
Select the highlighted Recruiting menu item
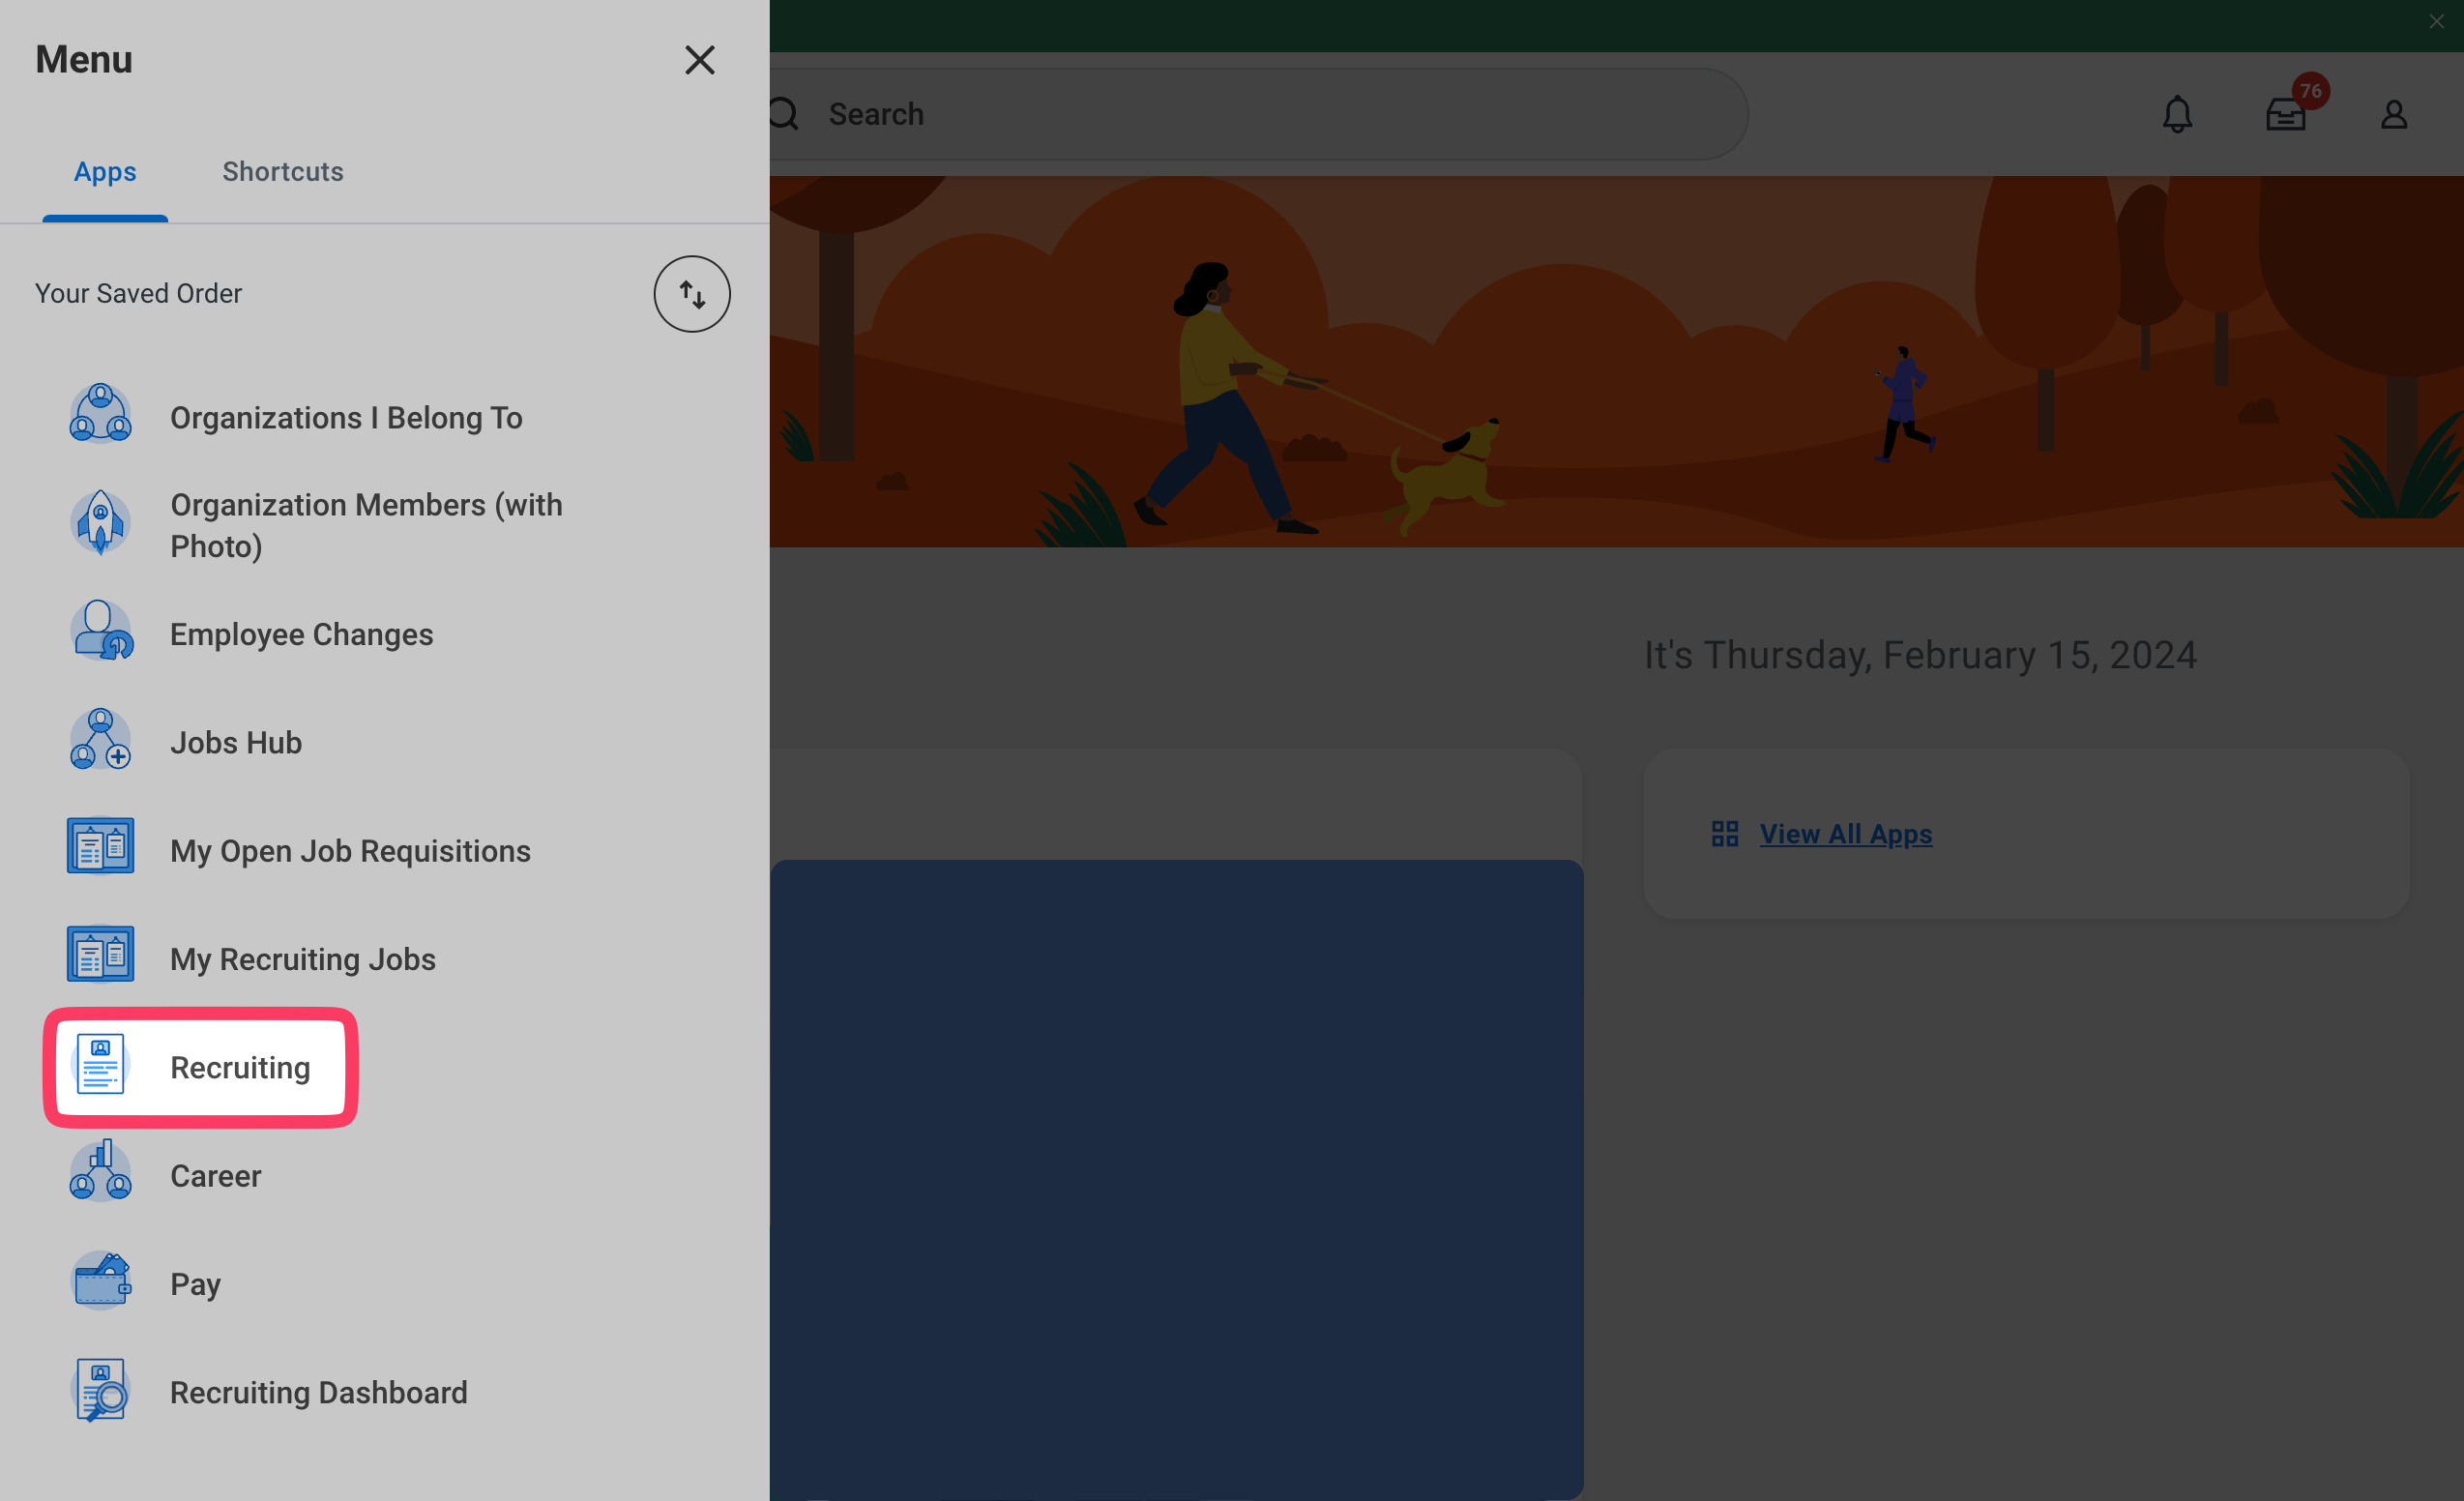point(200,1067)
